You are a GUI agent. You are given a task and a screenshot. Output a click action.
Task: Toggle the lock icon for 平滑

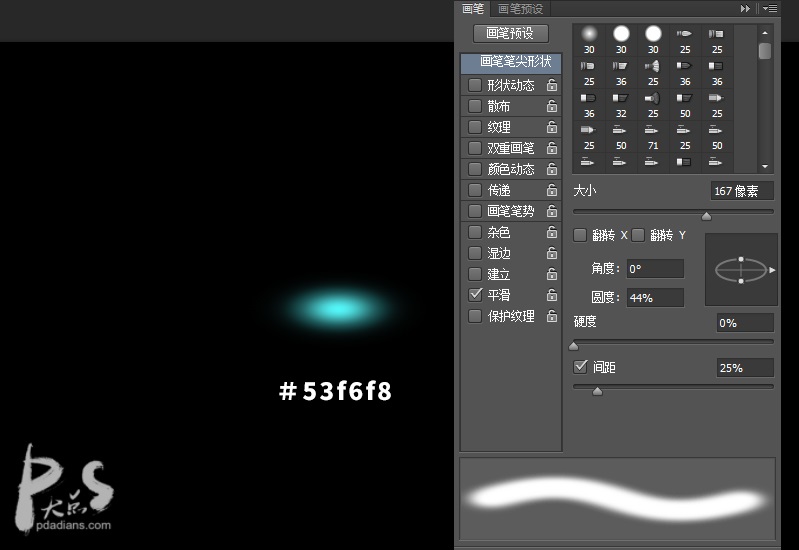coord(552,295)
